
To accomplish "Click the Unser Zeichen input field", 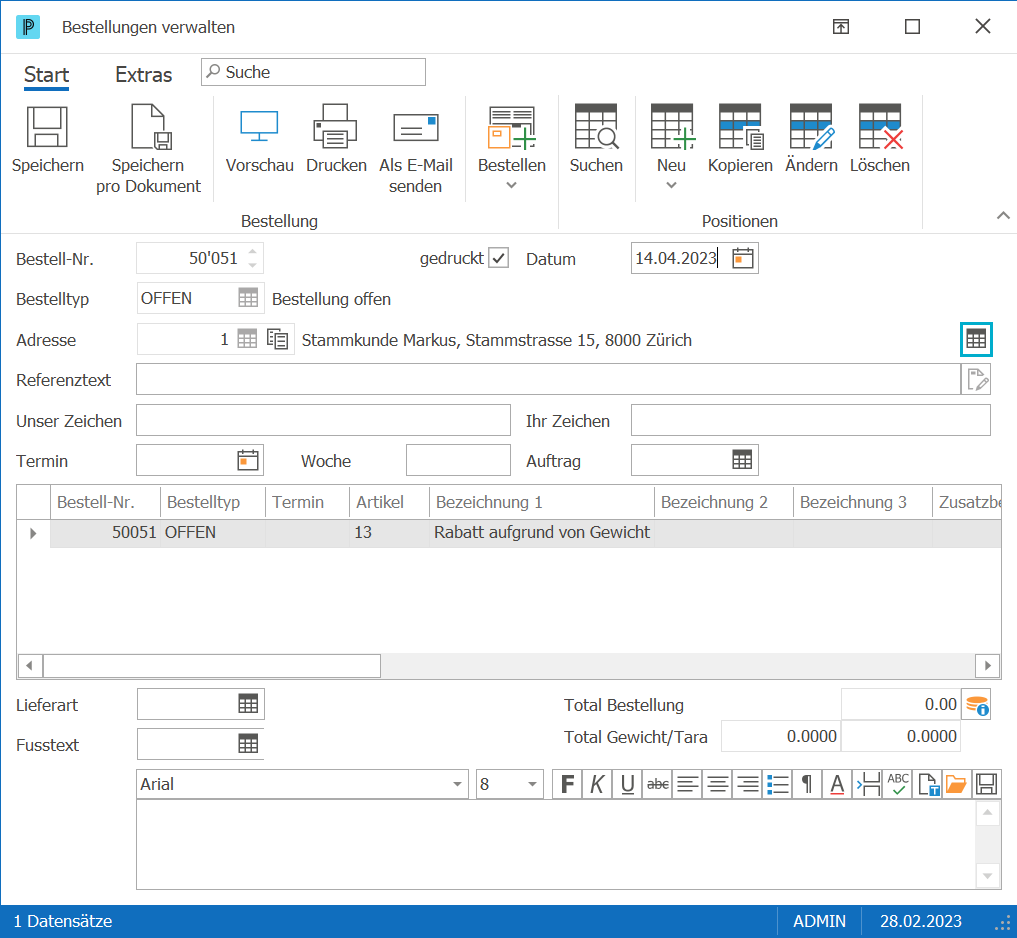I will pos(323,420).
